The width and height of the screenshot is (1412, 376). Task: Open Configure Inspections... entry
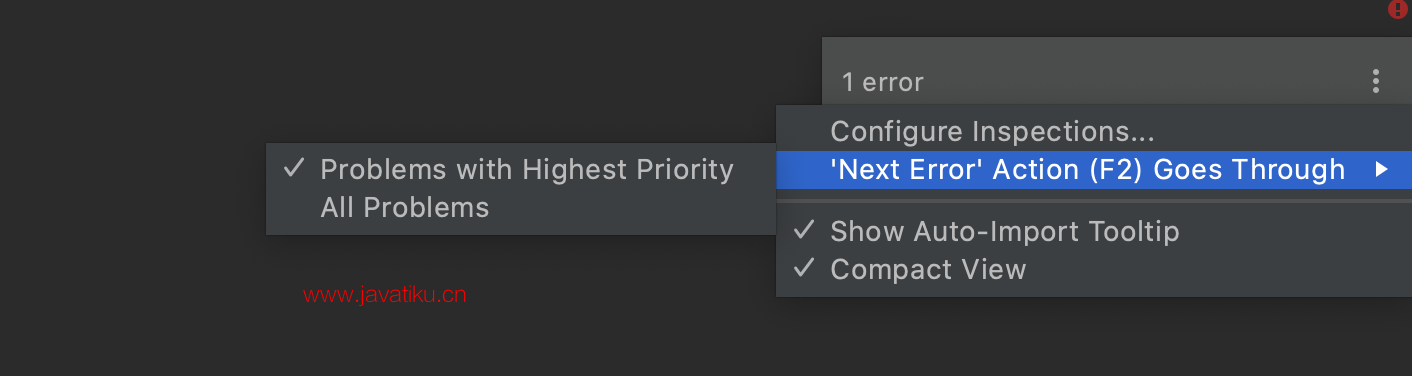1094,131
